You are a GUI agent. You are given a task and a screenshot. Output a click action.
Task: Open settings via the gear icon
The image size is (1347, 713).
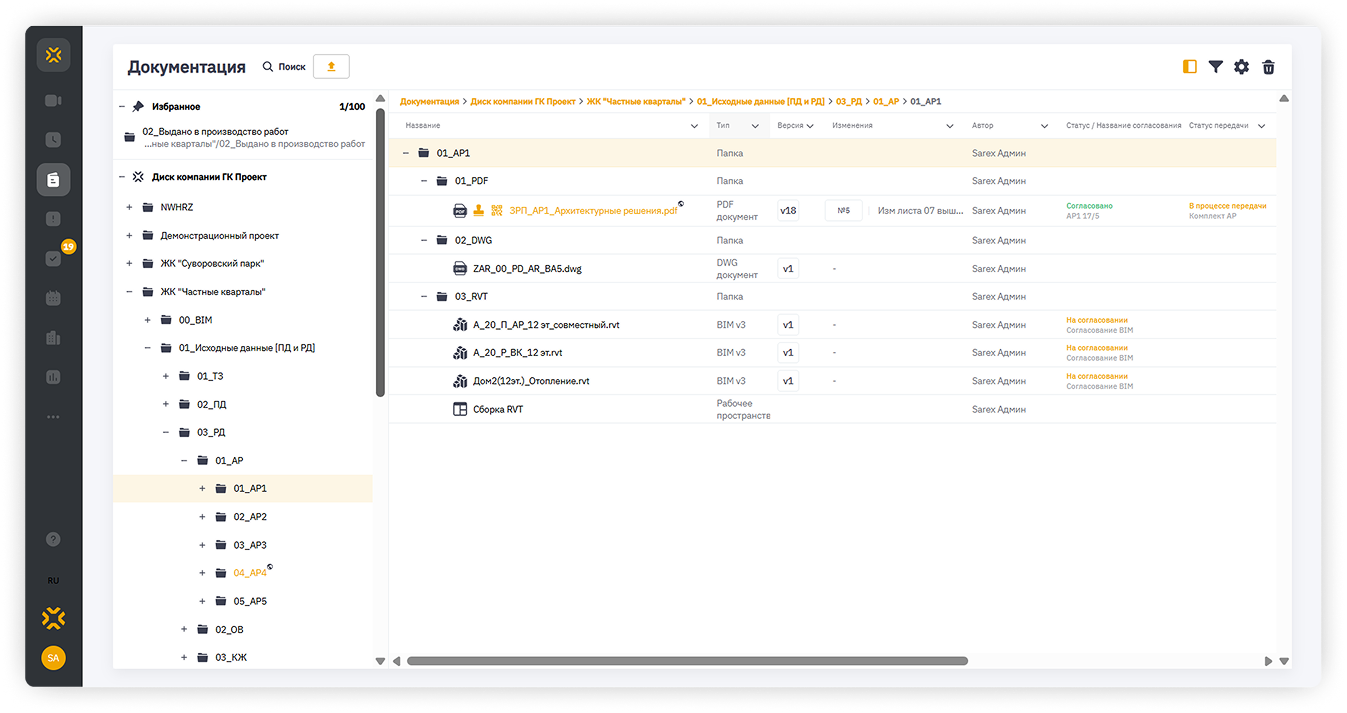pos(1241,67)
